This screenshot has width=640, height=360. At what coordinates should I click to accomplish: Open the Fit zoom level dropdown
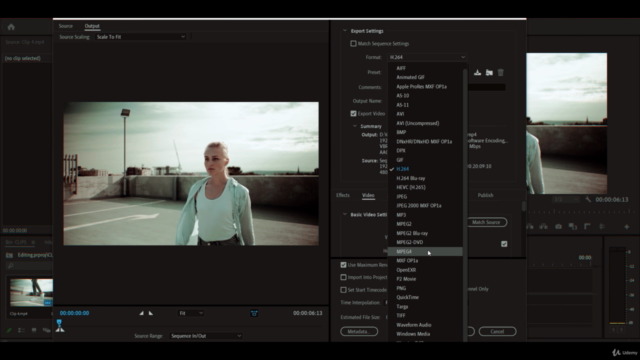[x=191, y=313]
